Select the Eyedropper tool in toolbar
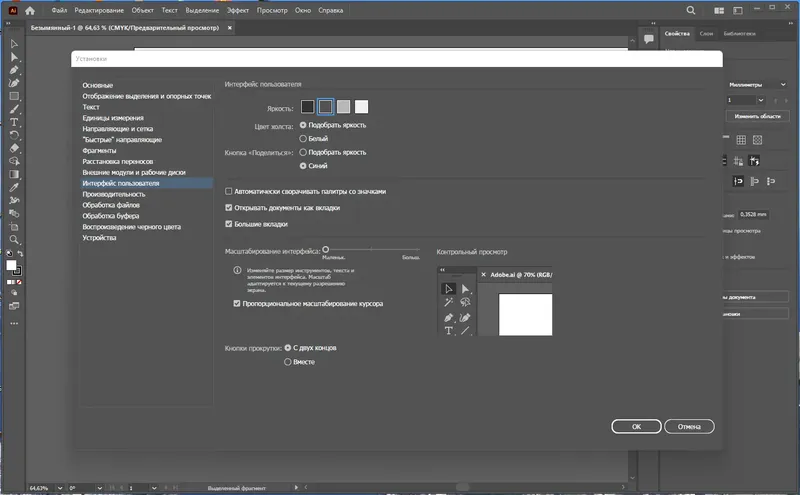The width and height of the screenshot is (800, 495). pyautogui.click(x=14, y=187)
